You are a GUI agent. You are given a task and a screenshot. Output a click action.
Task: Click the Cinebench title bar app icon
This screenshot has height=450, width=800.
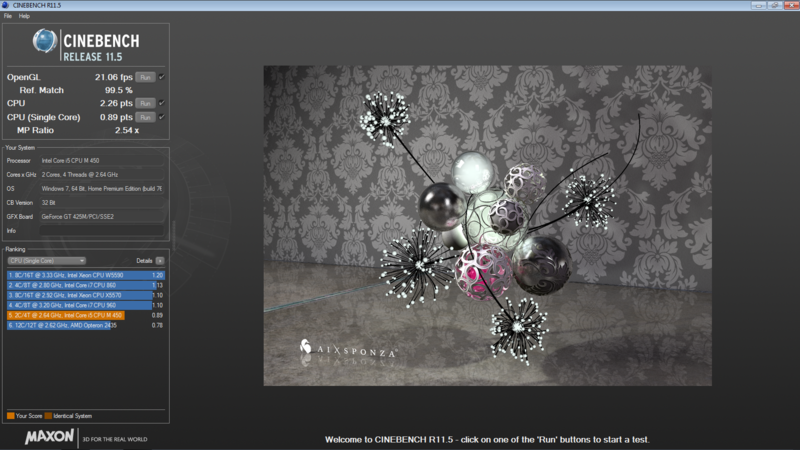pos(5,5)
